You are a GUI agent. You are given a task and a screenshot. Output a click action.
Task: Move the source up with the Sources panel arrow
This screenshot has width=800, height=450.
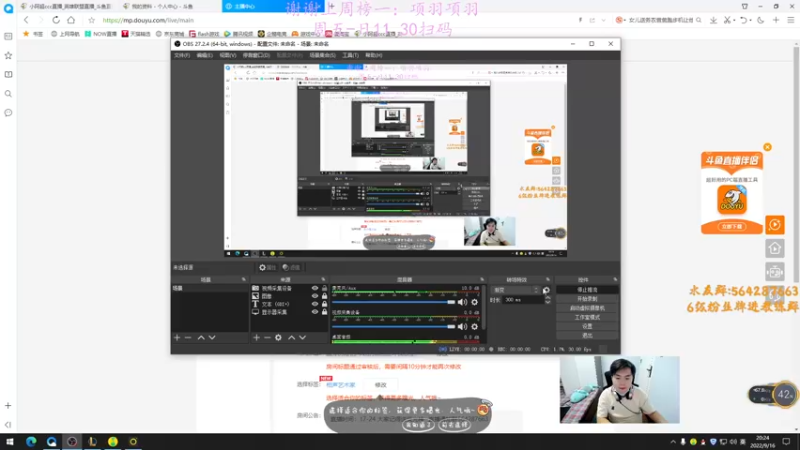tap(291, 338)
